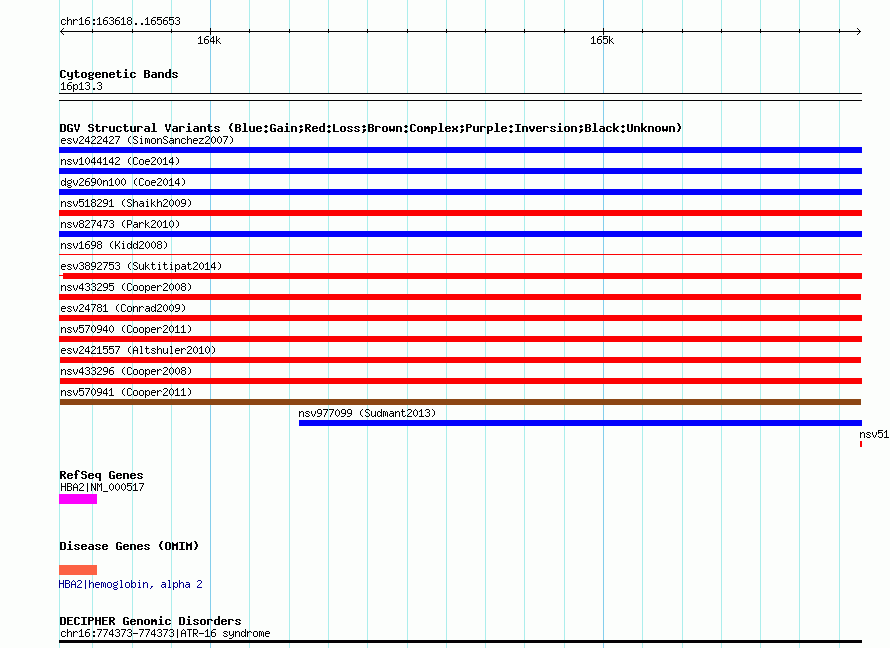Open variant nsv433296 (Cooper2008) label
Screen dimensions: 890x648
pos(126,371)
